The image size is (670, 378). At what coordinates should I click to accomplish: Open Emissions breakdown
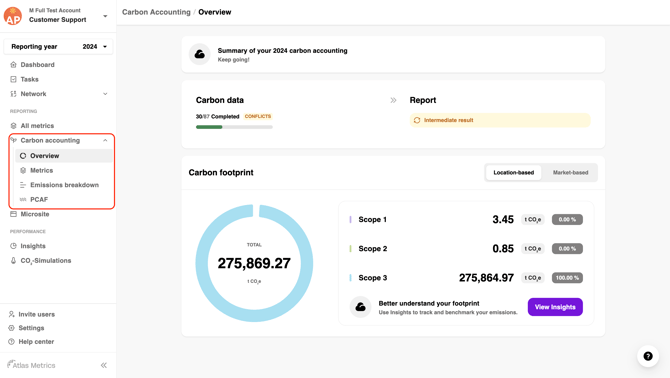coord(64,185)
